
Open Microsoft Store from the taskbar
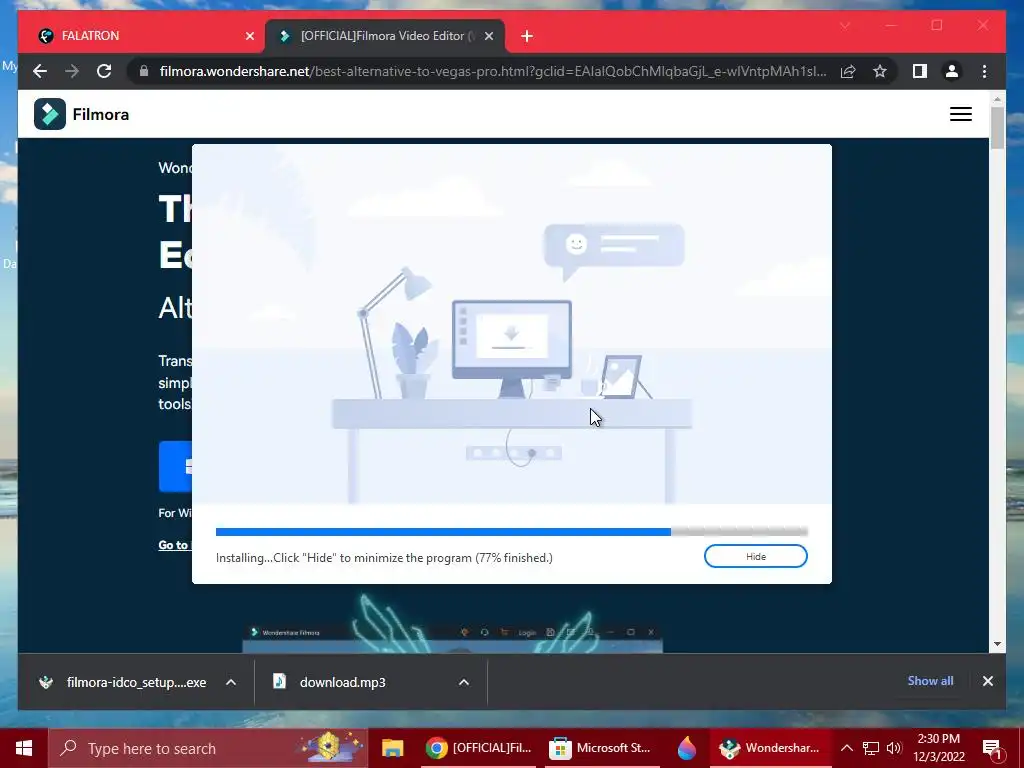[601, 748]
